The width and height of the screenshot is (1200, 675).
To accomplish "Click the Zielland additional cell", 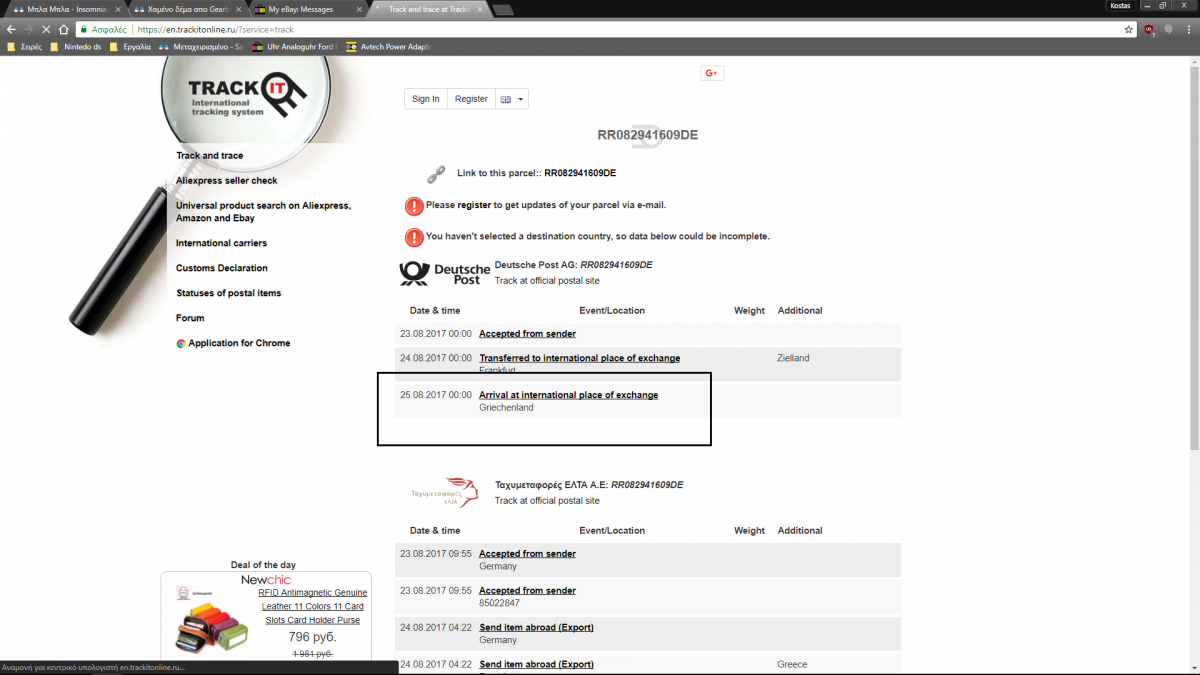I will click(x=793, y=358).
